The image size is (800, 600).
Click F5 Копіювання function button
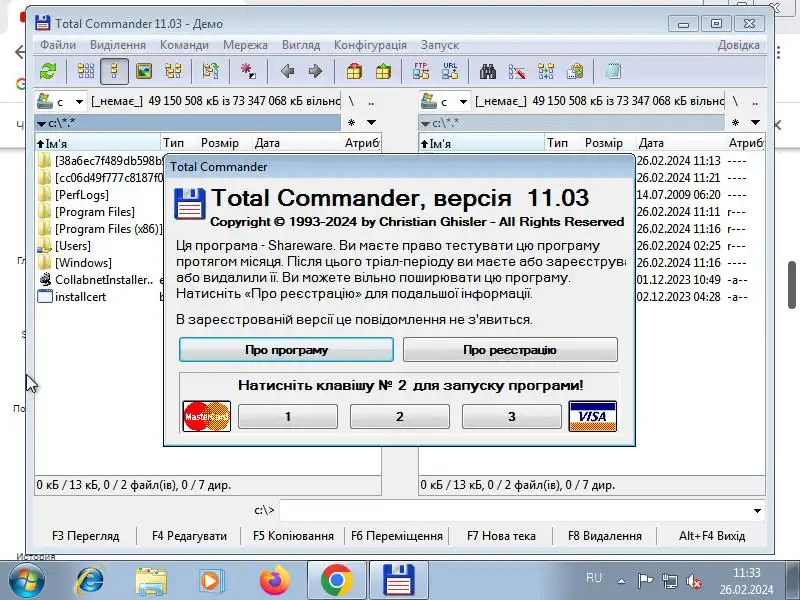[293, 536]
